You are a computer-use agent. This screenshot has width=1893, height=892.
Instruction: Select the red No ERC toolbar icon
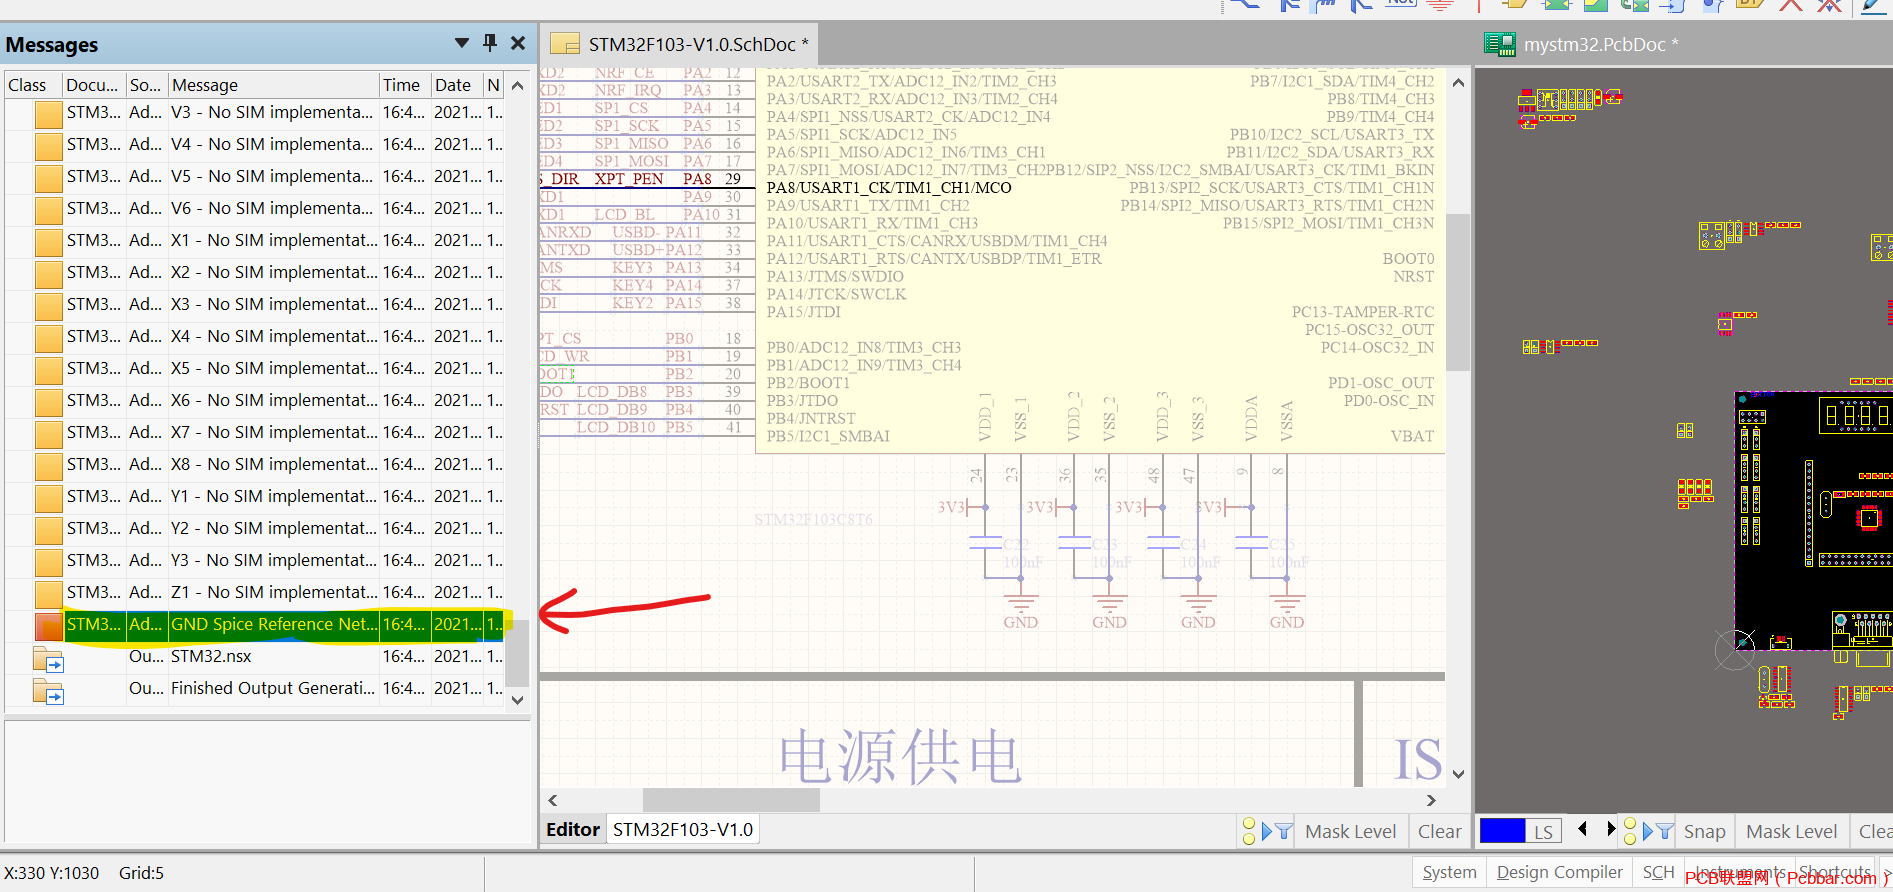click(1790, 5)
